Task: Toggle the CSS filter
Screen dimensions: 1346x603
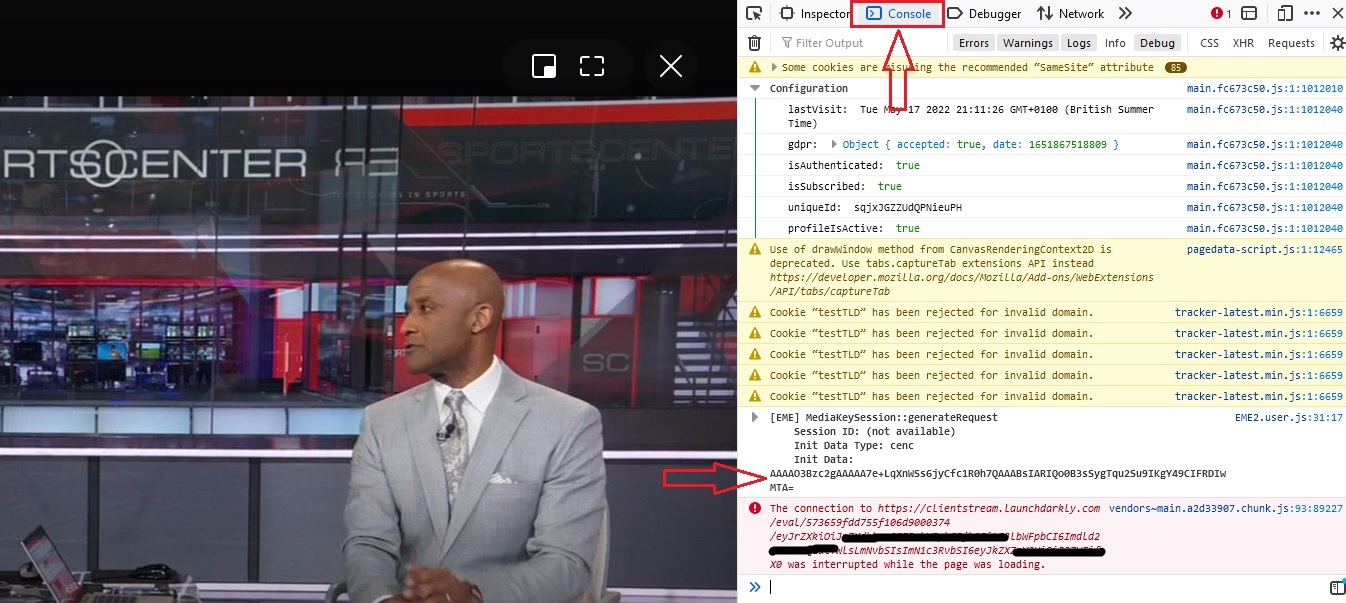Action: [1209, 43]
